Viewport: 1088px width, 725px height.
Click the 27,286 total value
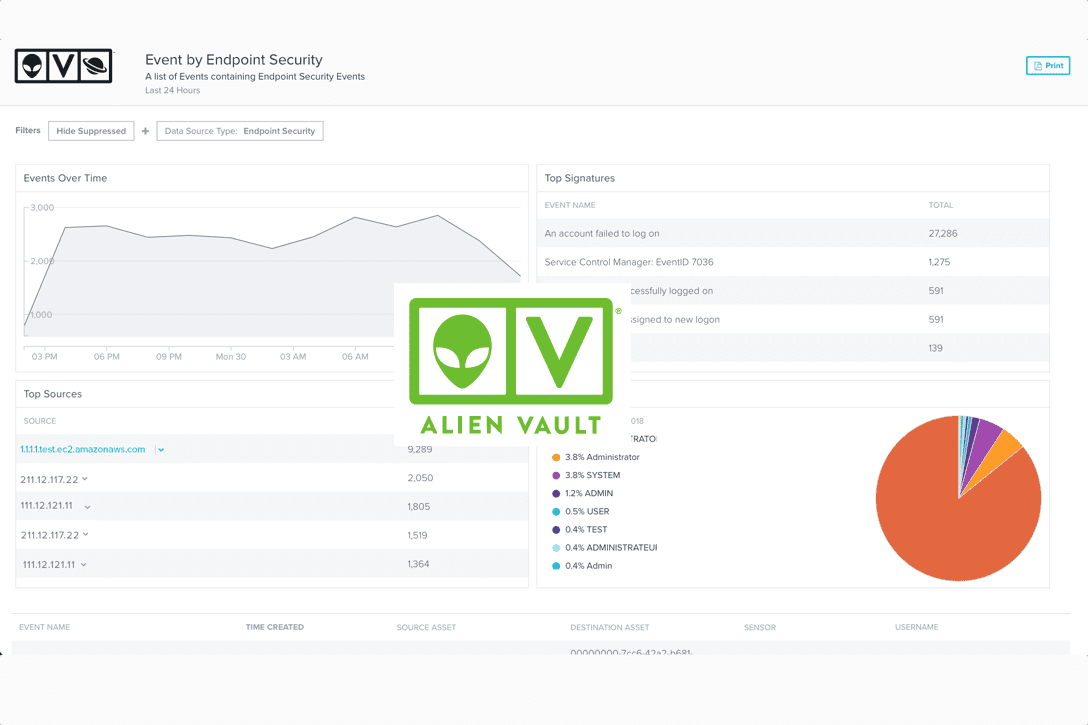tap(942, 234)
